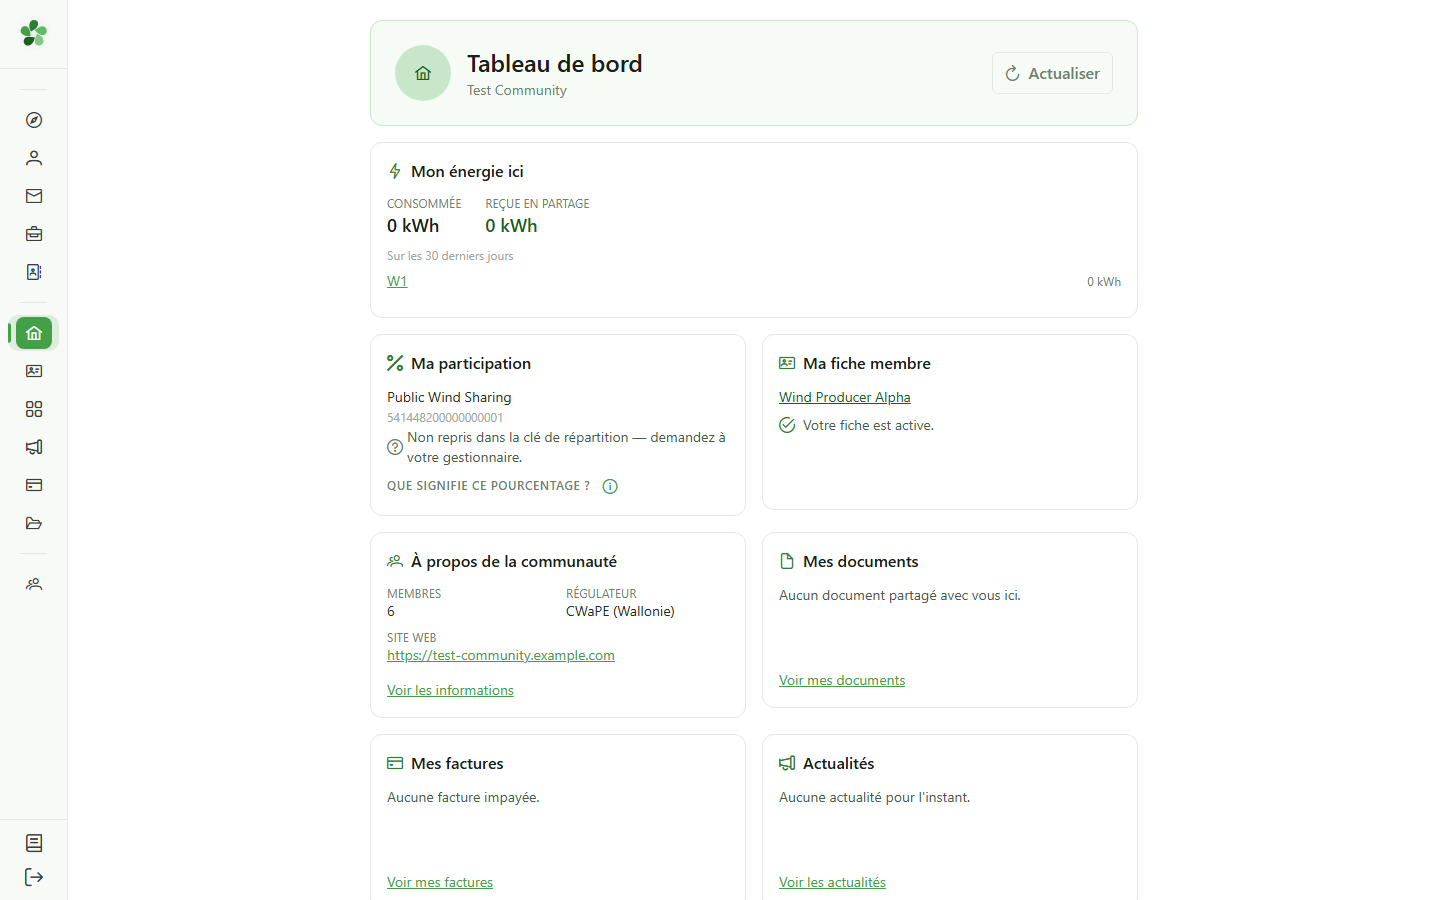Image resolution: width=1440 pixels, height=900 pixels.
Task: Open the briefcase icon in sidebar
Action: [x=34, y=234]
